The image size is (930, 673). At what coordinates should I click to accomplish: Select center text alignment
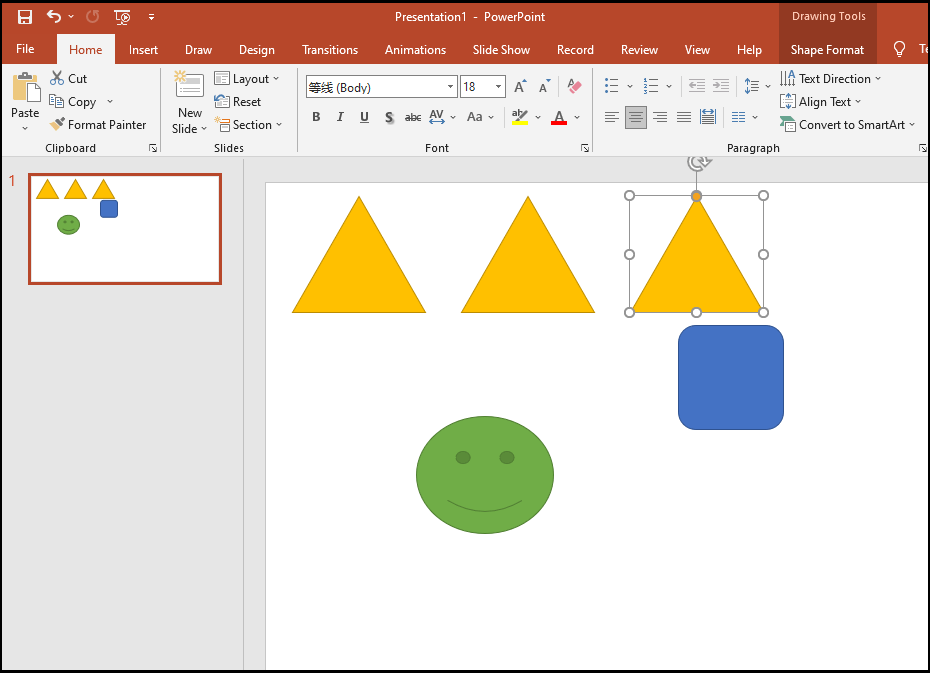click(635, 117)
